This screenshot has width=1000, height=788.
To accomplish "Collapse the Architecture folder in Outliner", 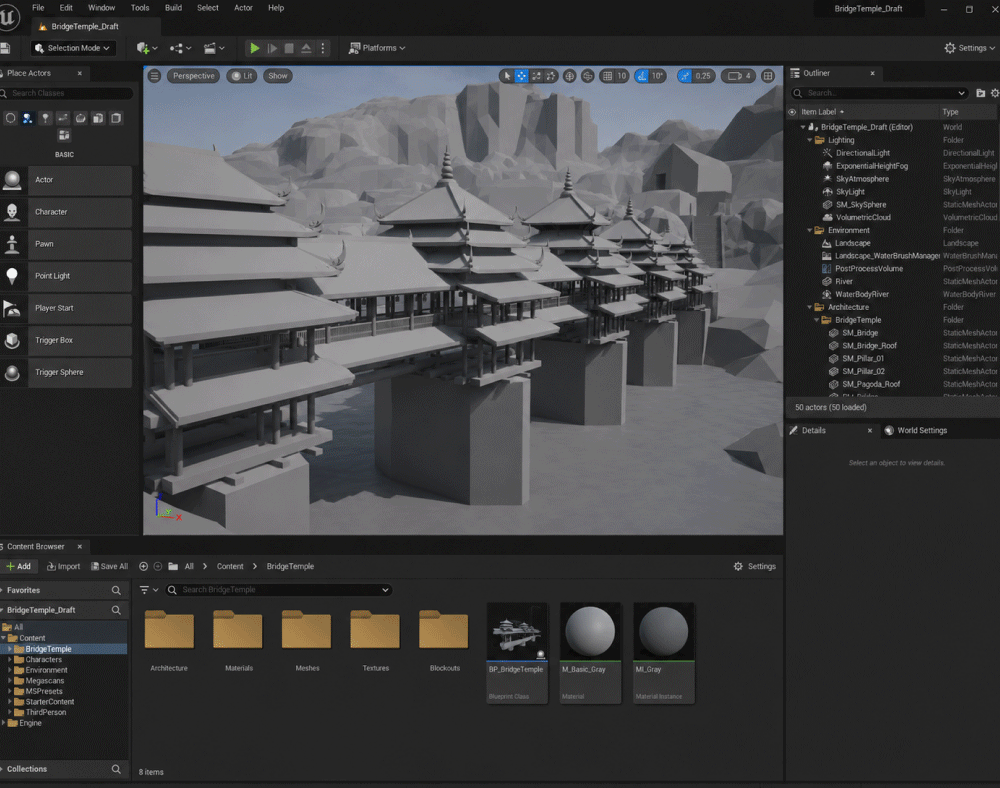I will point(810,307).
